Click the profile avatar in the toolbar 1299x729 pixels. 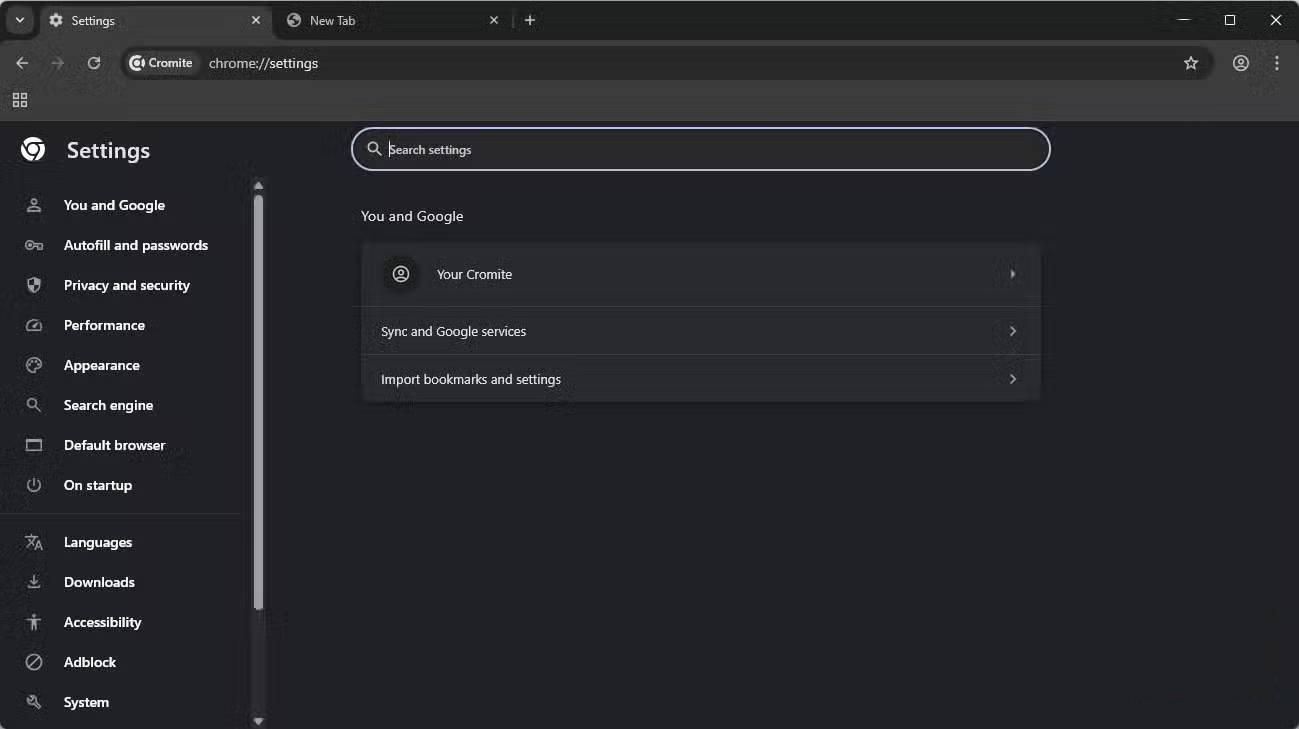[1240, 62]
